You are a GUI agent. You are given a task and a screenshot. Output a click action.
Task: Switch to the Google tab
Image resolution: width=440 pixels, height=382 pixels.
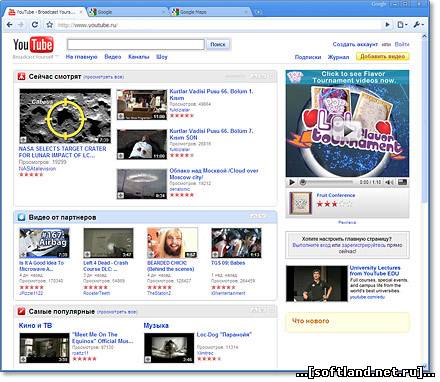128,12
